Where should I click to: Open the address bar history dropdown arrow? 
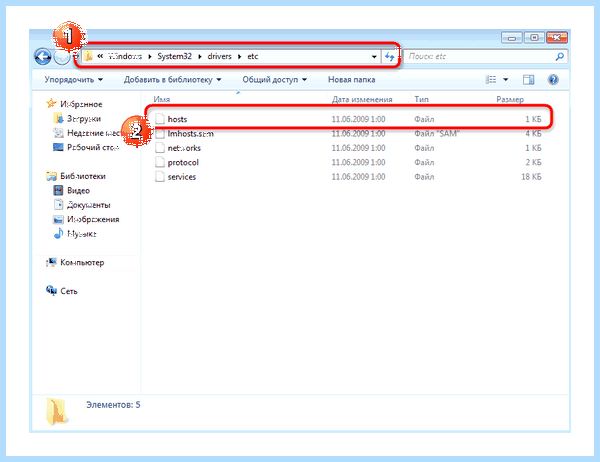coord(374,57)
